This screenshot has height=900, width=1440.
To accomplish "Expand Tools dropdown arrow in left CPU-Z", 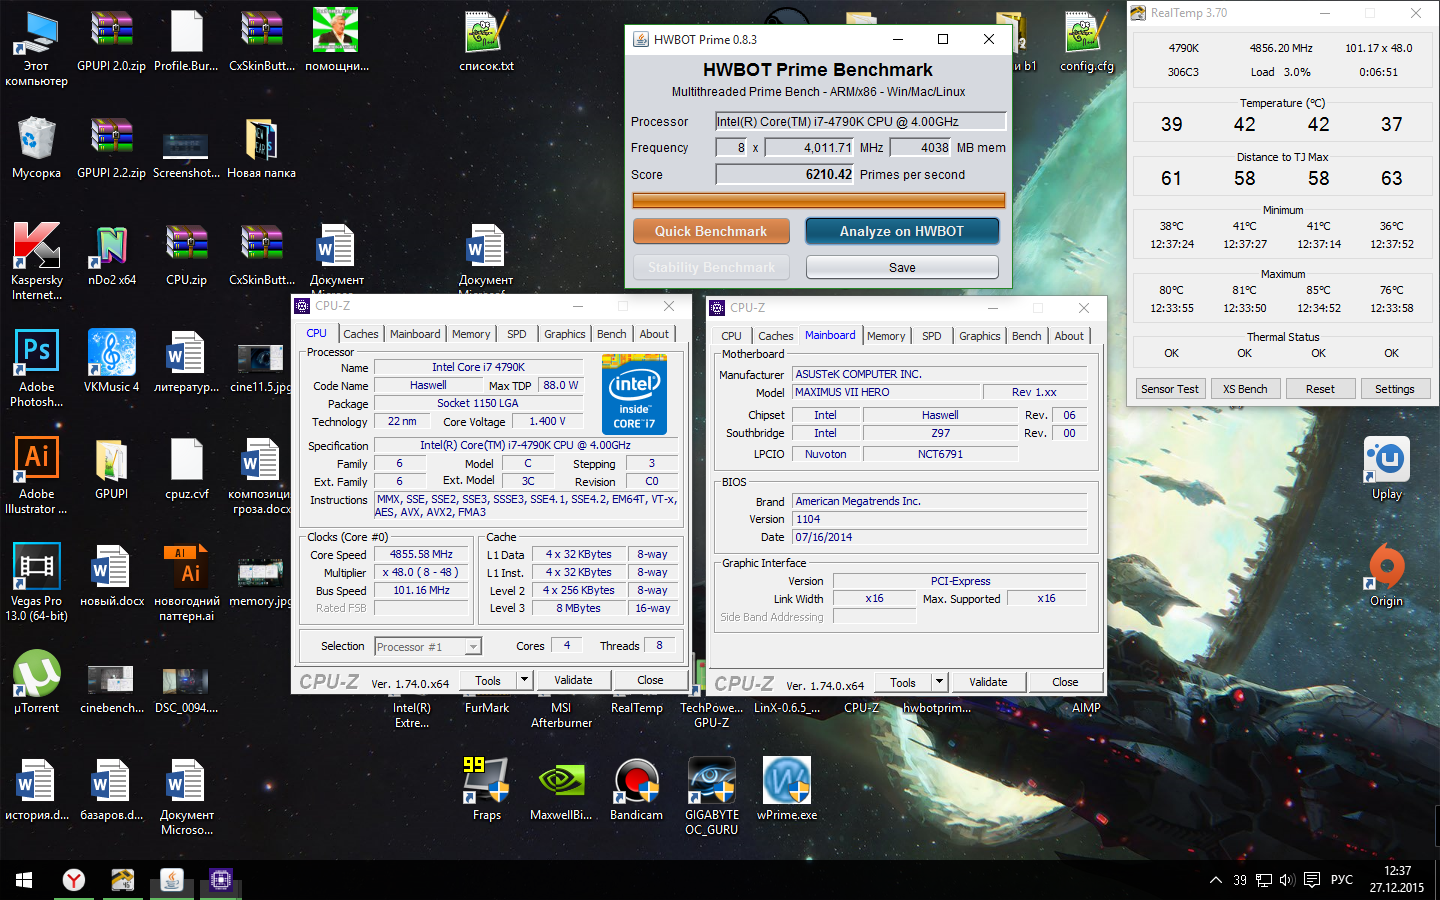I will click(524, 680).
